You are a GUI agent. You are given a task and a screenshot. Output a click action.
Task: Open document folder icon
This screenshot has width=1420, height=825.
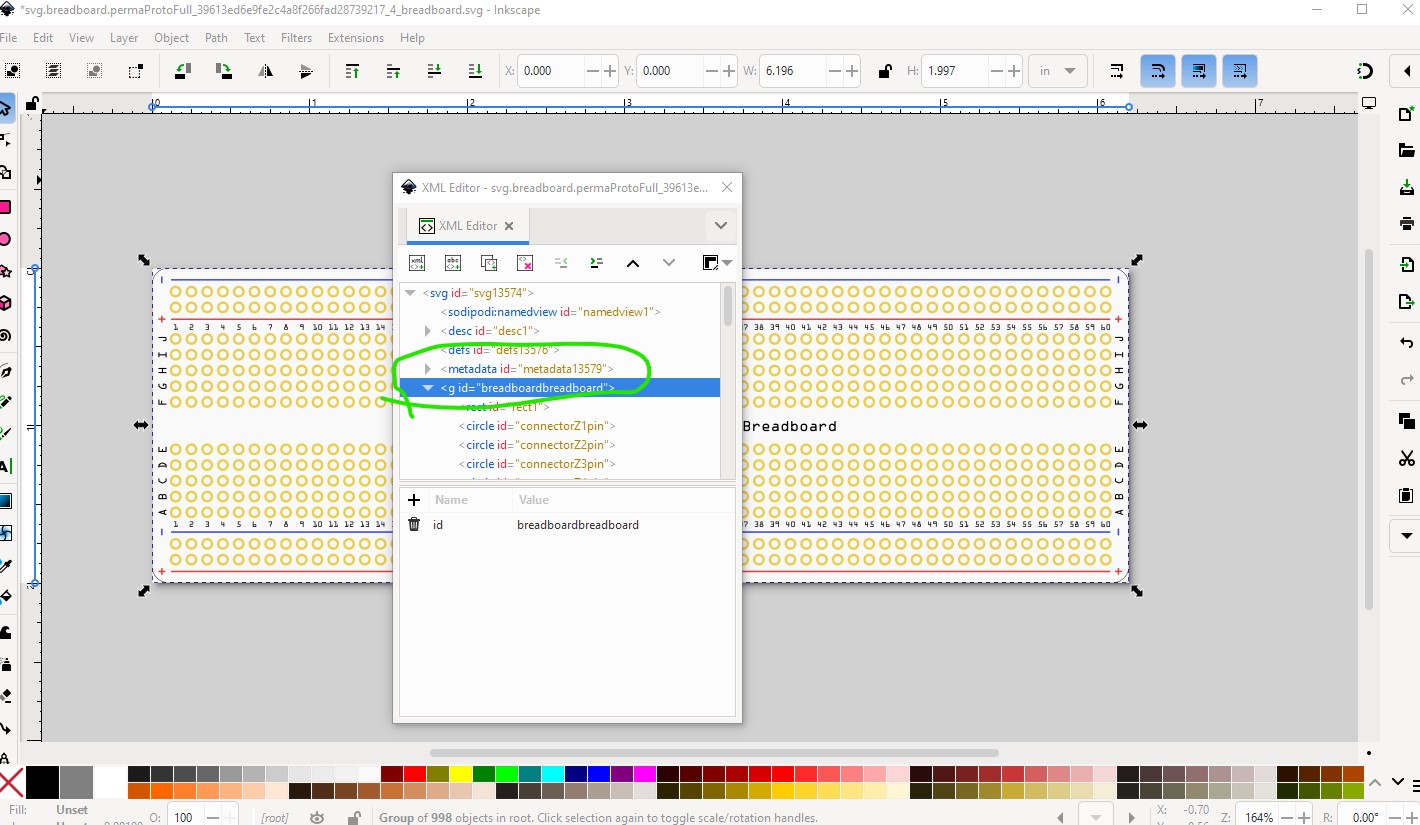coord(1406,150)
